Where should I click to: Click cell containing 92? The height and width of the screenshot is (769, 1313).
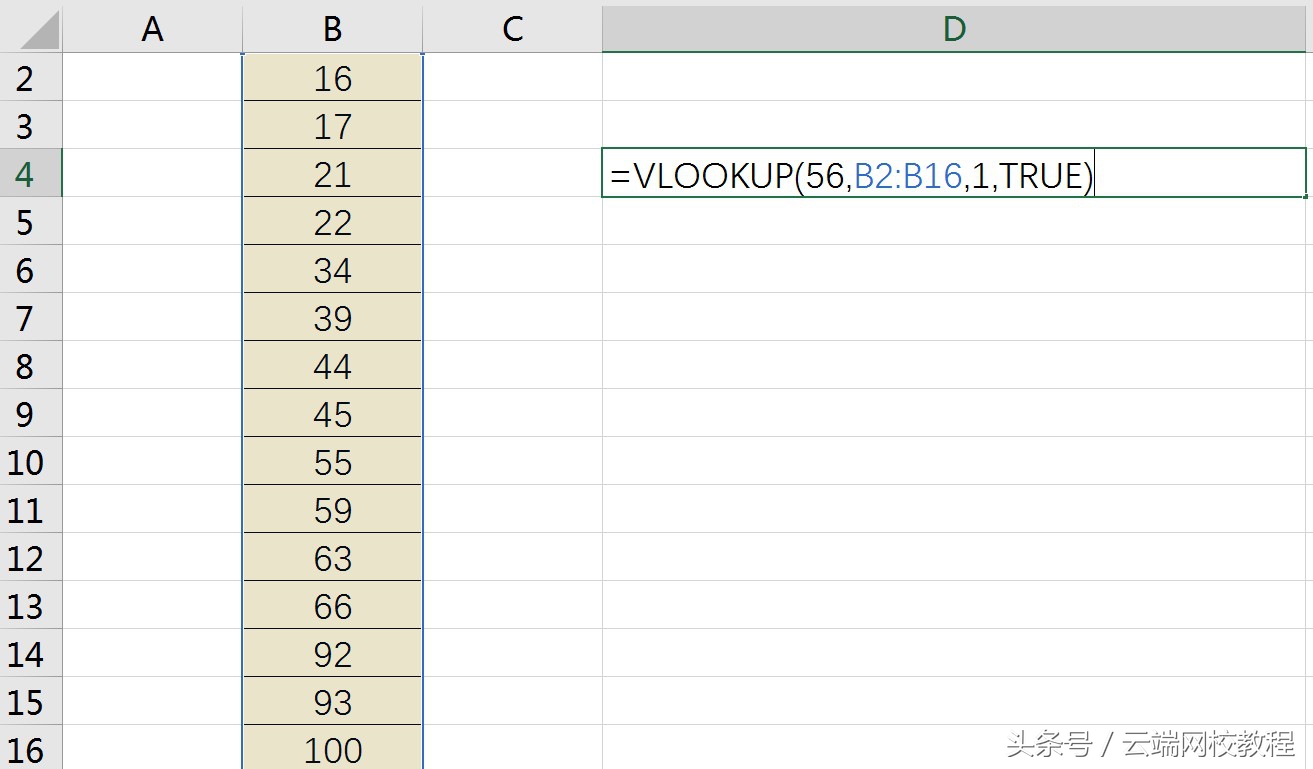point(332,653)
